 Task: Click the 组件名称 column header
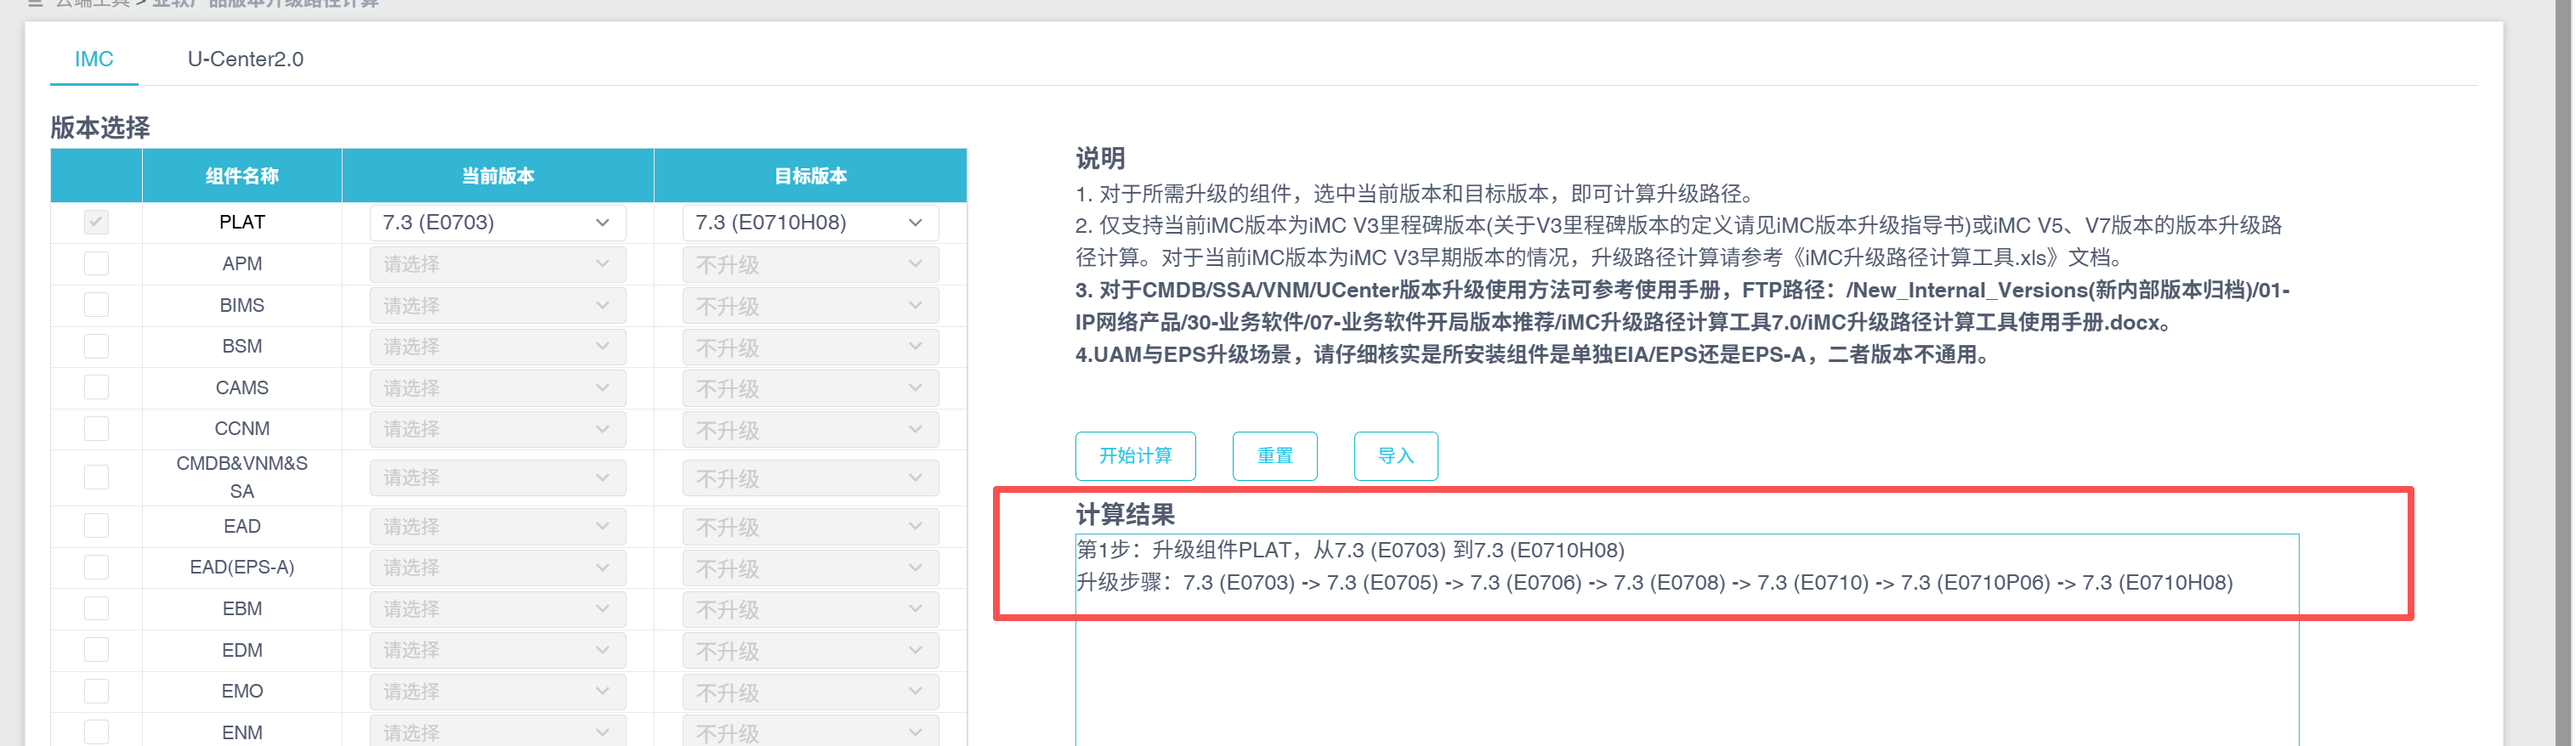(x=242, y=176)
